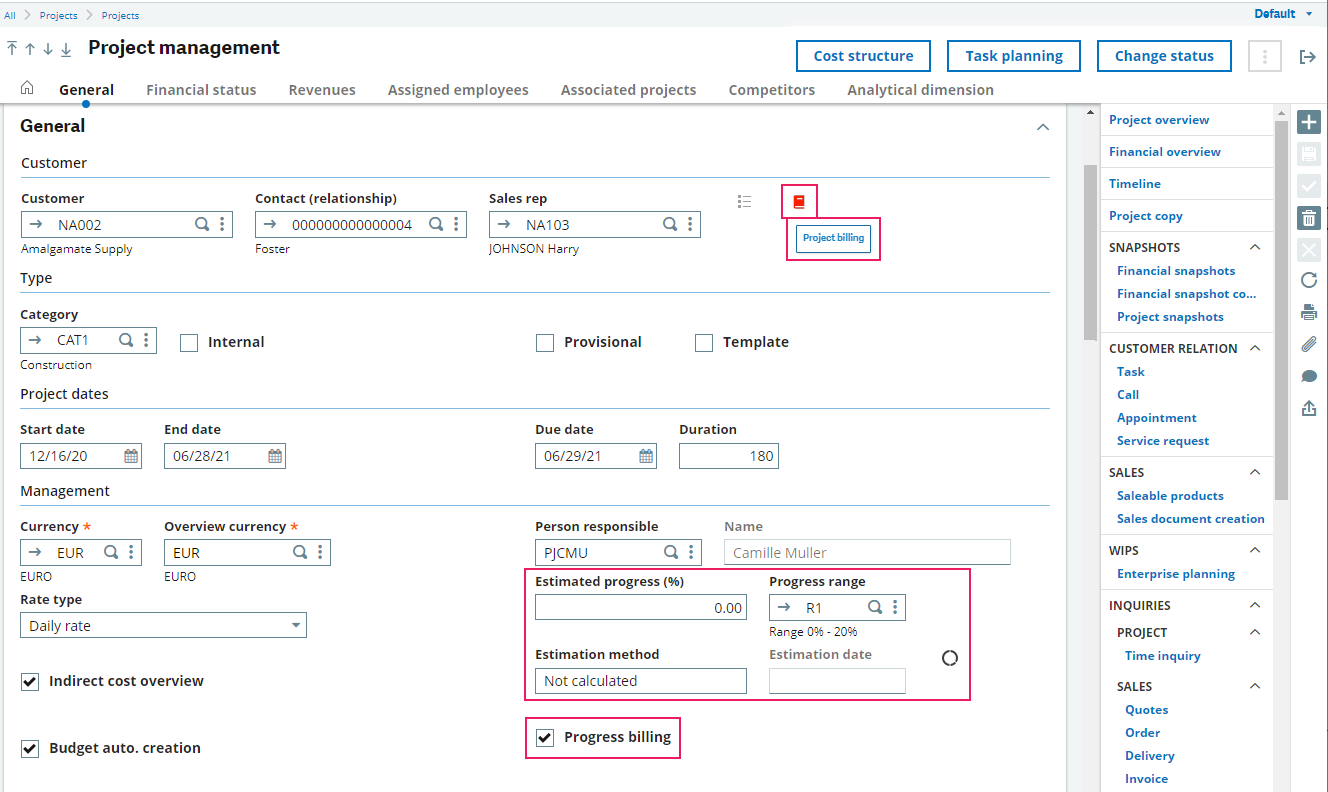Open the red notes icon near Sales rep

(x=798, y=201)
